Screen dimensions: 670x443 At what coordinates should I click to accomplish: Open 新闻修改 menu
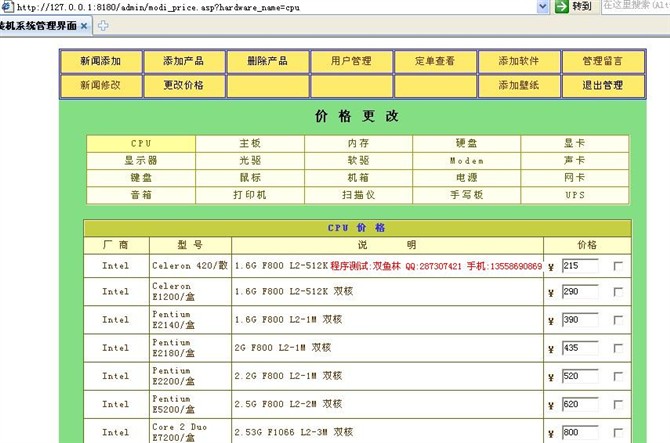[101, 85]
